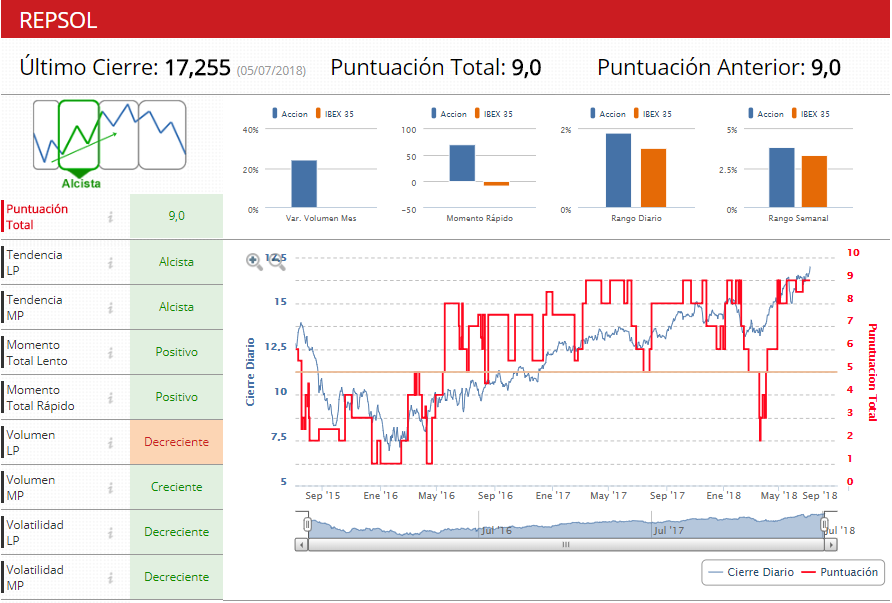The width and height of the screenshot is (892, 603).
Task: Open info icon for Volatilidad MP
Action: tap(110, 577)
